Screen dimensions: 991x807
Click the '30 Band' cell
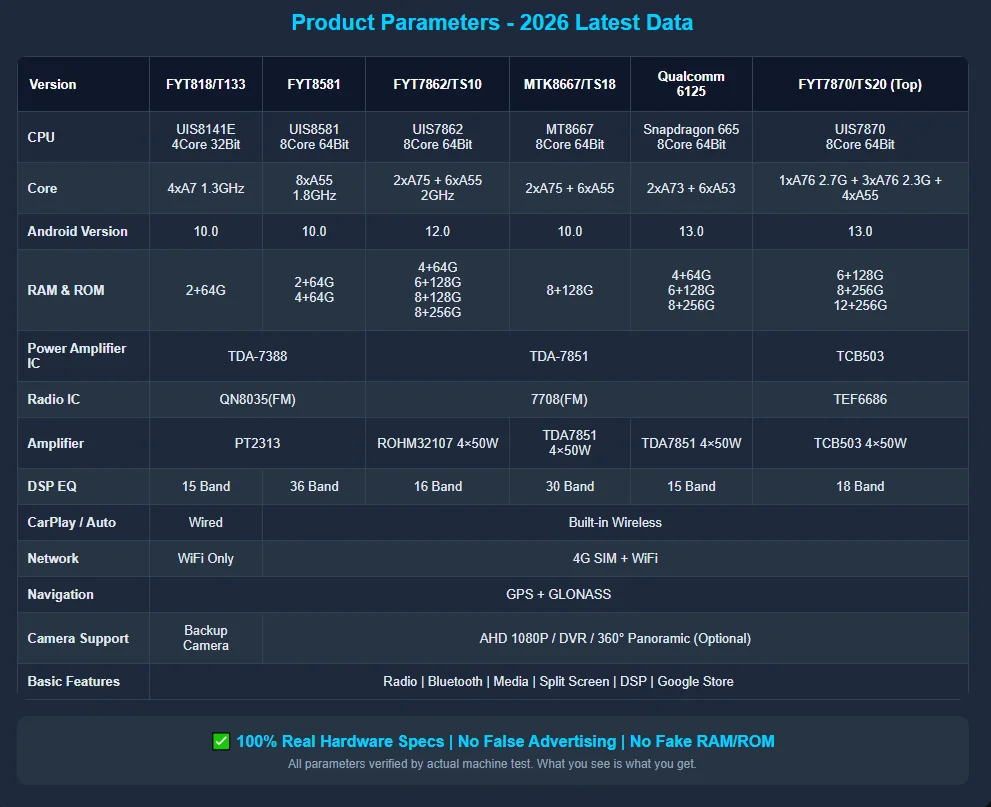point(570,486)
